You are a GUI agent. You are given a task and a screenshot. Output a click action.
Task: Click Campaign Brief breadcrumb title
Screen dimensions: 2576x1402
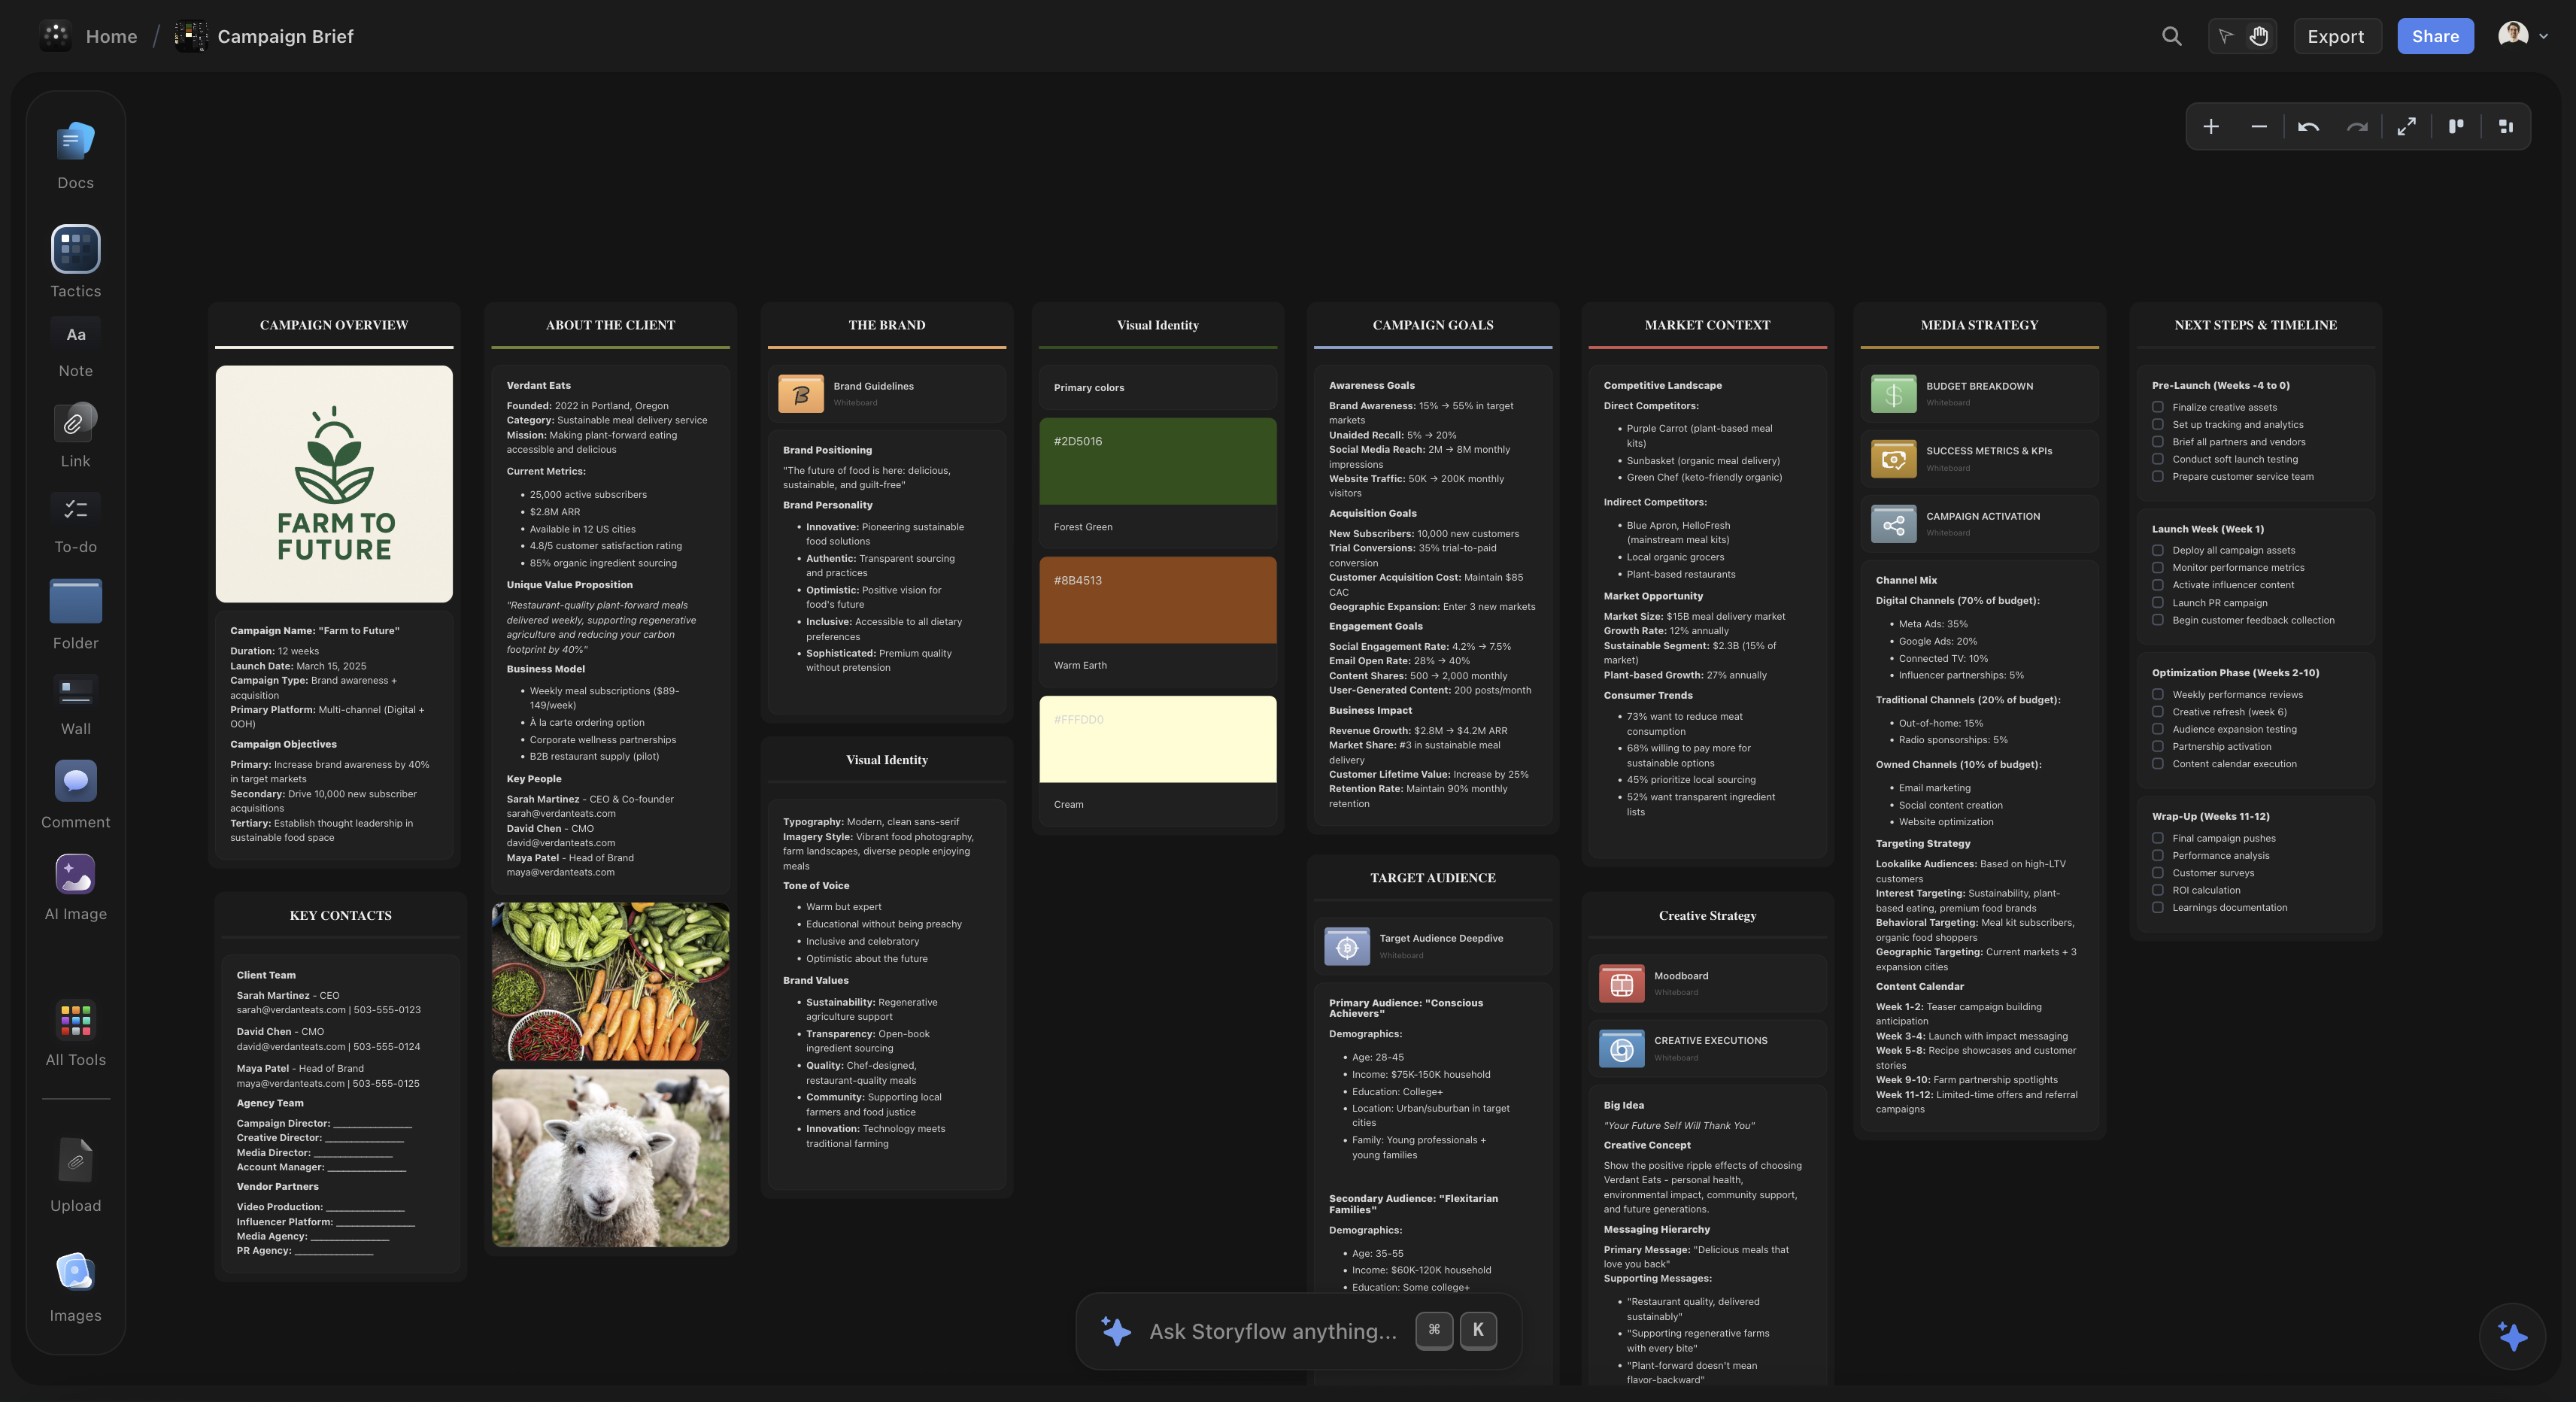click(x=285, y=37)
